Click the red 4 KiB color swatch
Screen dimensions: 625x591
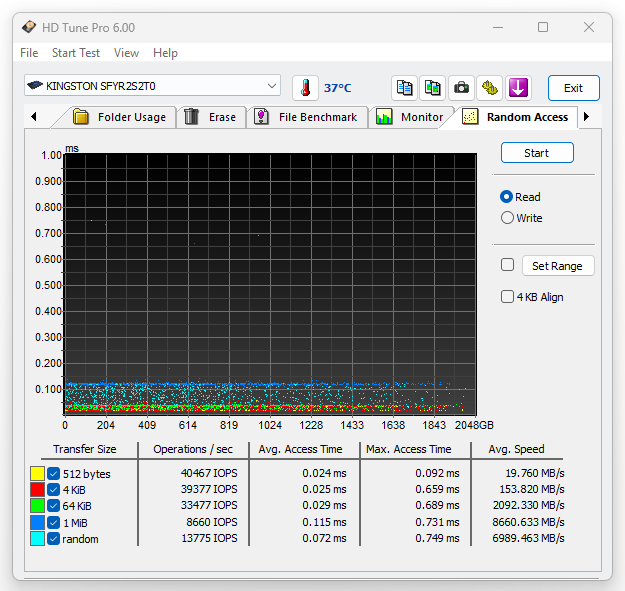(x=37, y=490)
